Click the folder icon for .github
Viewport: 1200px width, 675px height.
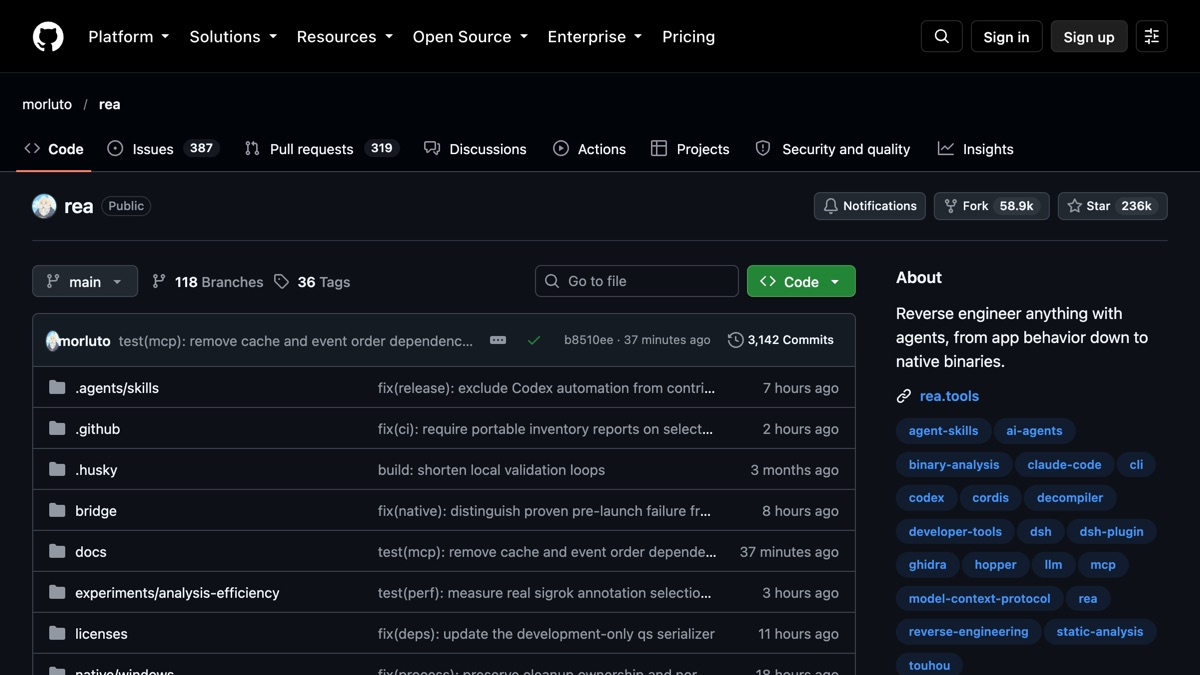tap(57, 429)
